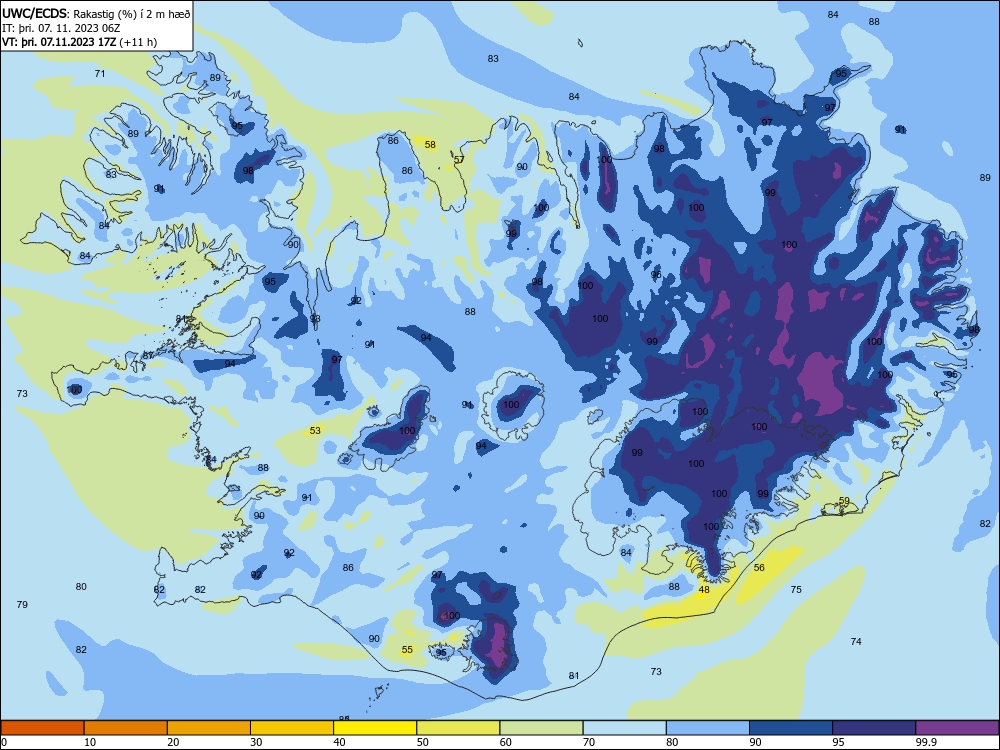Click the navy 95–99.9 legend swatch
This screenshot has width=1000, height=750.
coord(874,728)
